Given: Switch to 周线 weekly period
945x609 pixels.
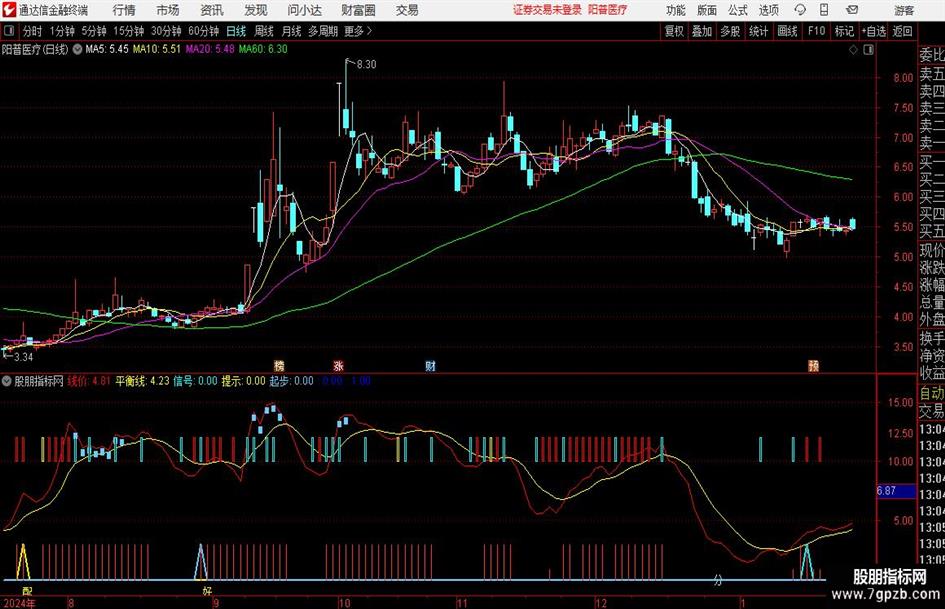Looking at the screenshot, I should tap(264, 31).
